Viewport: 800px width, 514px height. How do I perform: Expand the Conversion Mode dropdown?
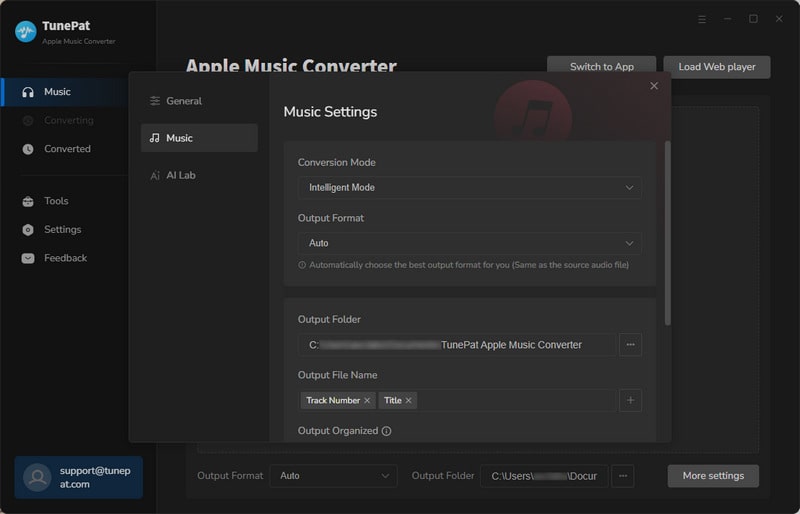click(470, 188)
